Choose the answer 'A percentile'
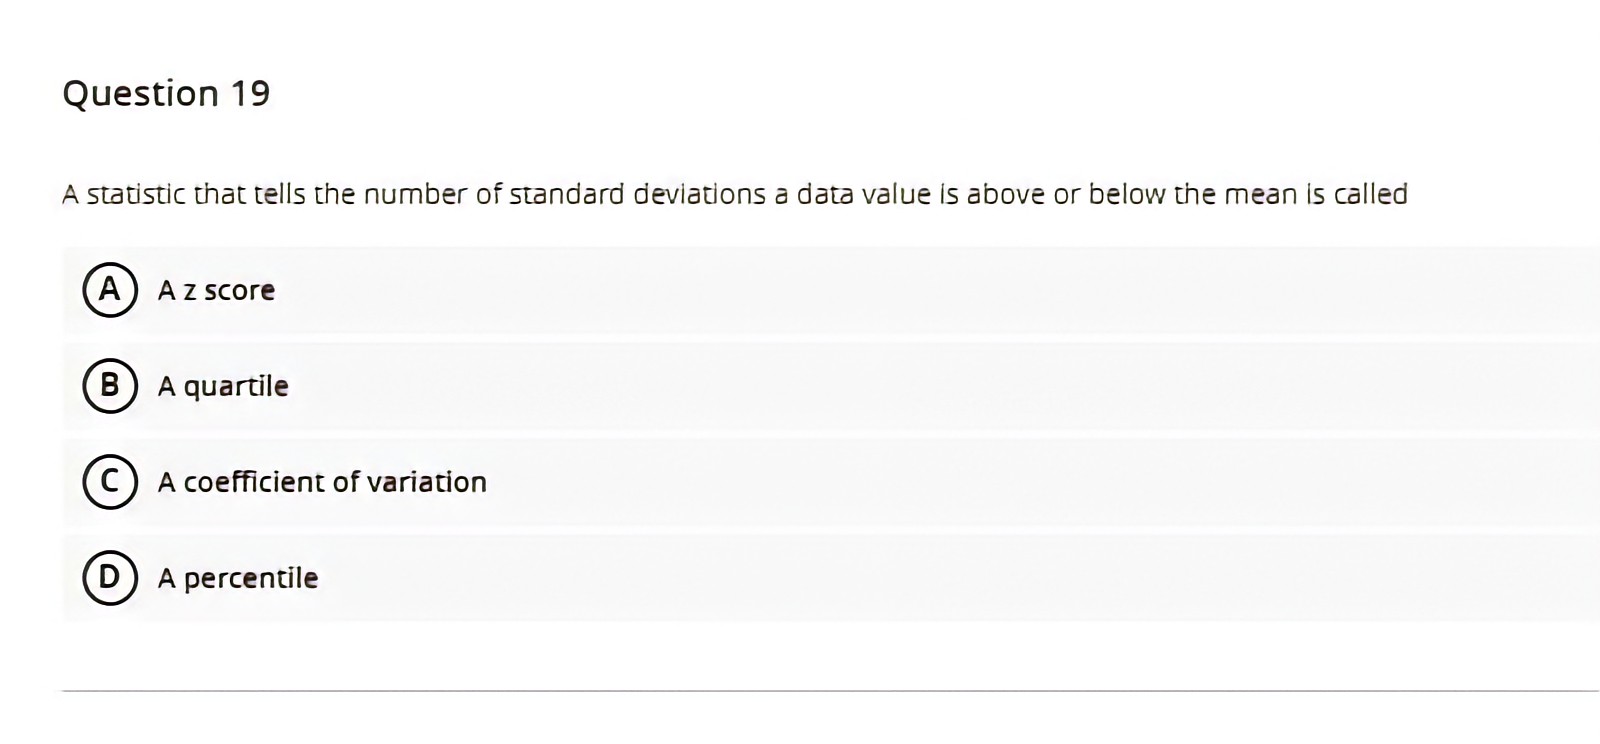 tap(238, 577)
